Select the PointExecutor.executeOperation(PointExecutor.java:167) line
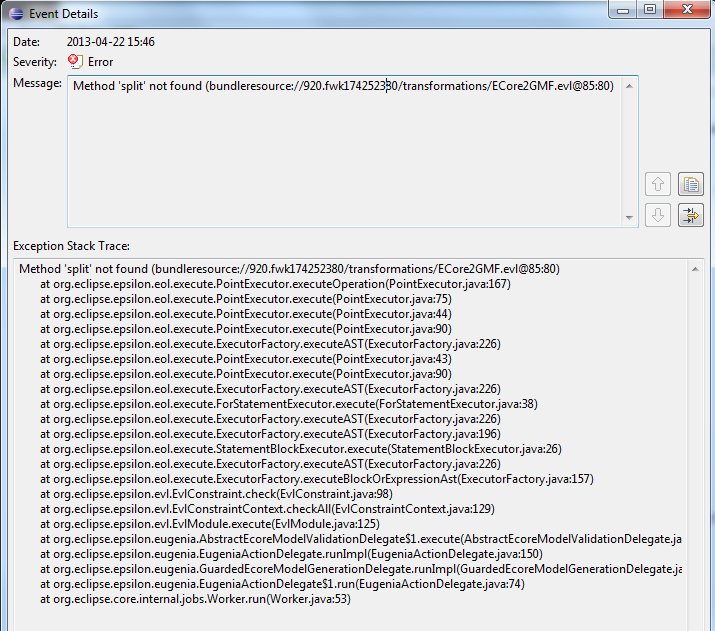The image size is (715, 631). coord(275,284)
